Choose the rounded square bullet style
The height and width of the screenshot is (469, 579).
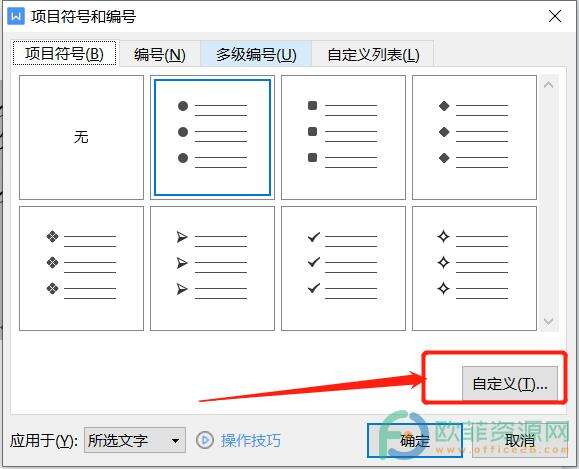pyautogui.click(x=343, y=137)
